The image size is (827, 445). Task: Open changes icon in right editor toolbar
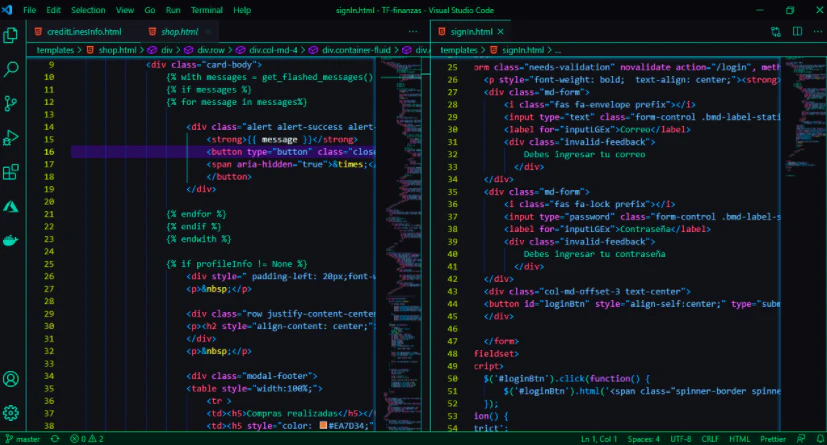pyautogui.click(x=775, y=32)
